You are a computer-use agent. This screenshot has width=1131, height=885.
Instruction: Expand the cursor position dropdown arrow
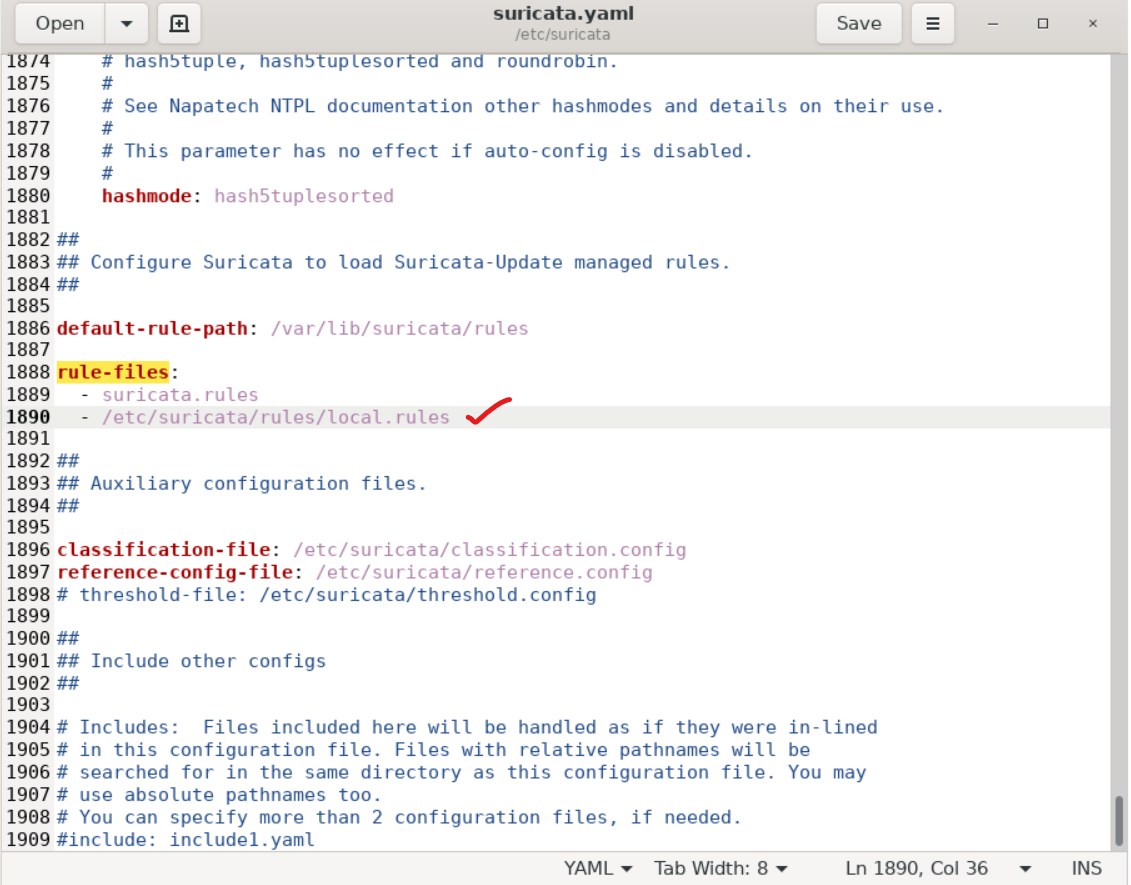(1025, 869)
